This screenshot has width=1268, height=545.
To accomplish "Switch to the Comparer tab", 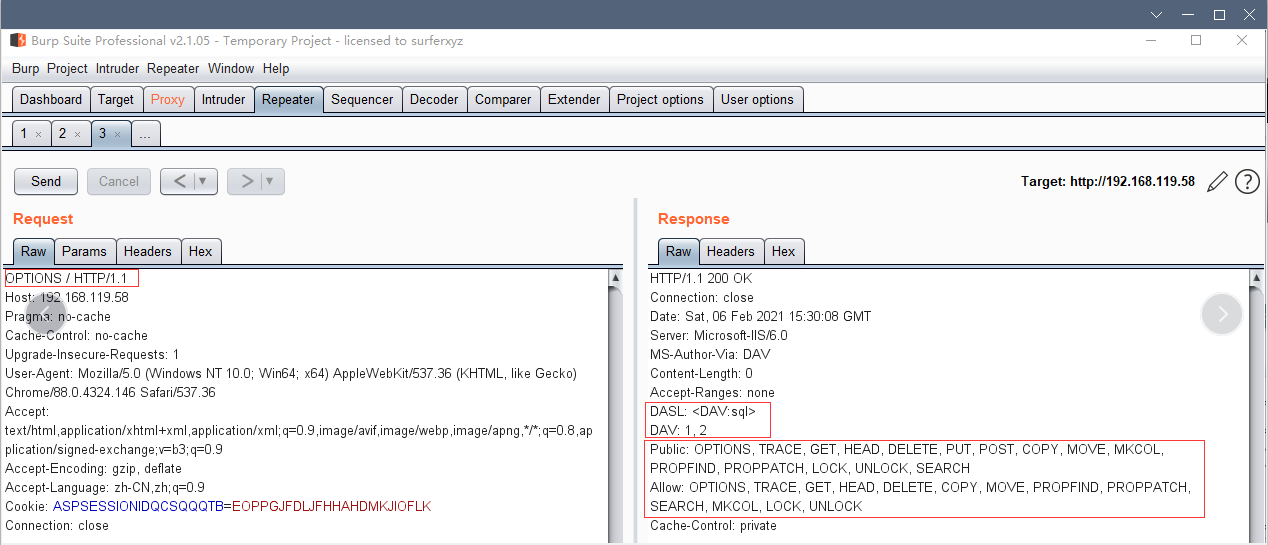I will 503,99.
